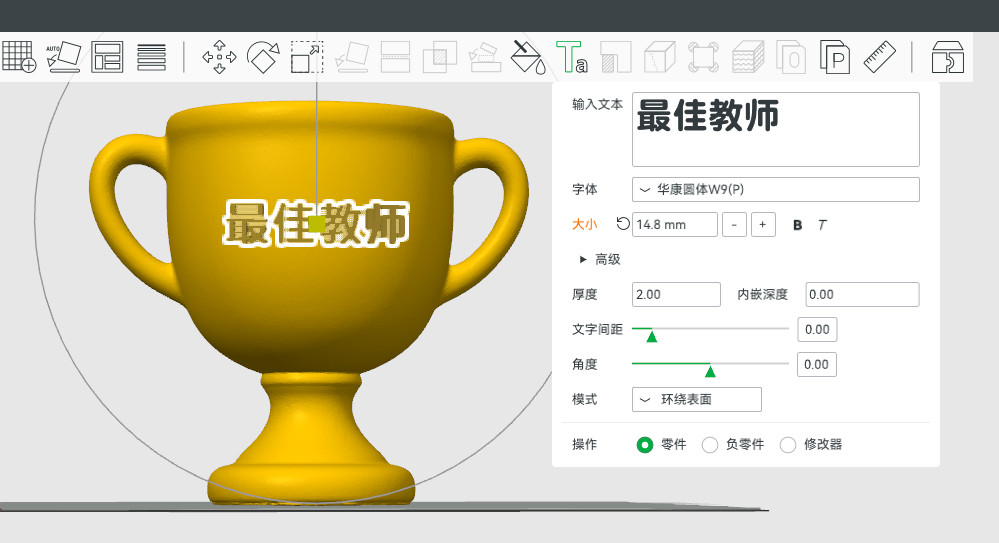Screen dimensions: 999x543
Task: Click the yellow-green text grabber on trophy
Action: [317, 224]
